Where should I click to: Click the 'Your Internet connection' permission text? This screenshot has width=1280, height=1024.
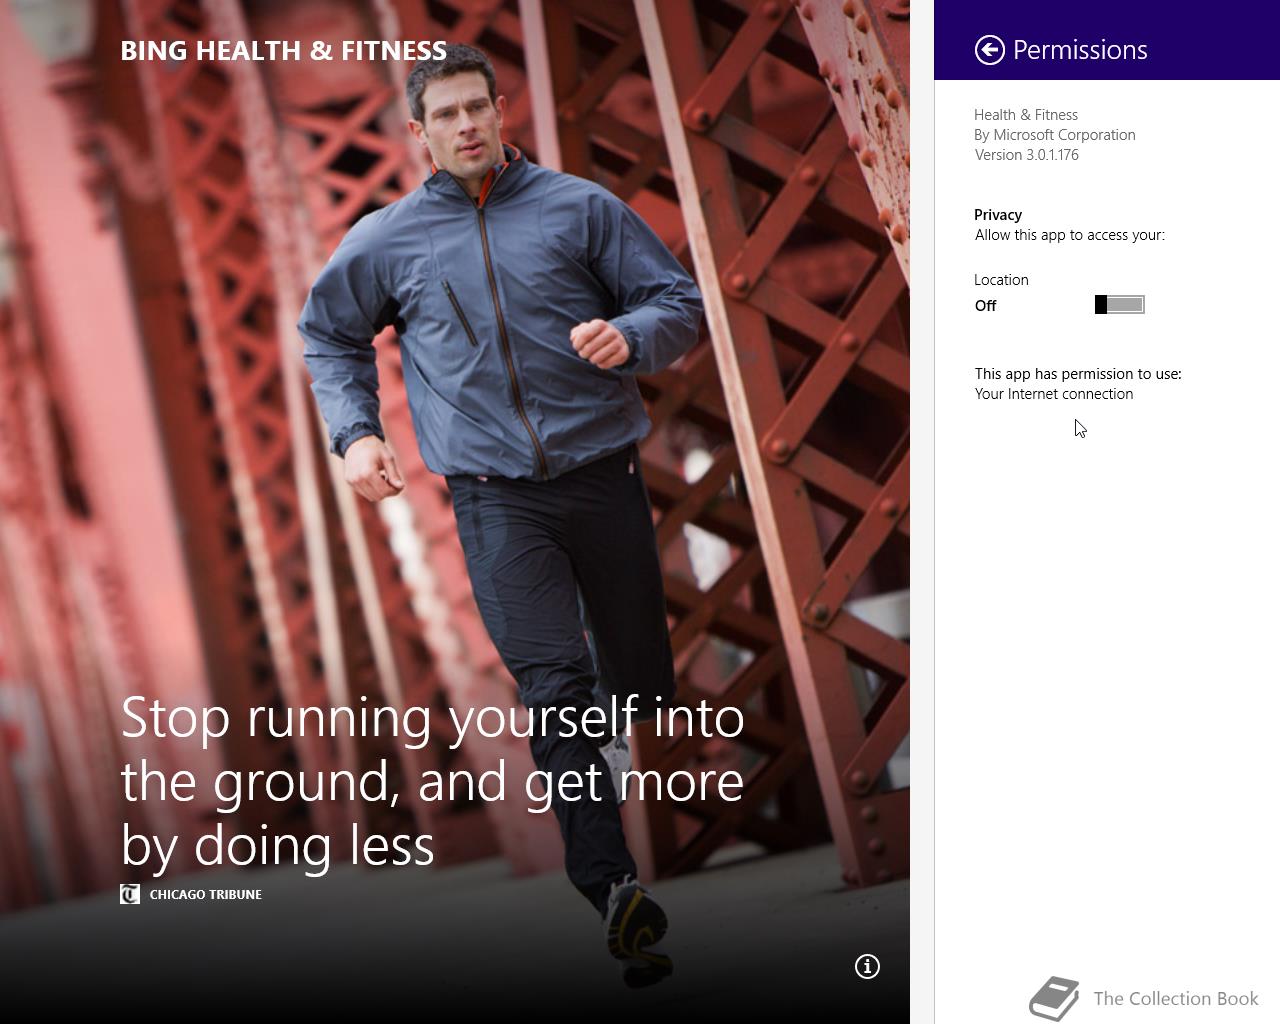[x=1054, y=394]
